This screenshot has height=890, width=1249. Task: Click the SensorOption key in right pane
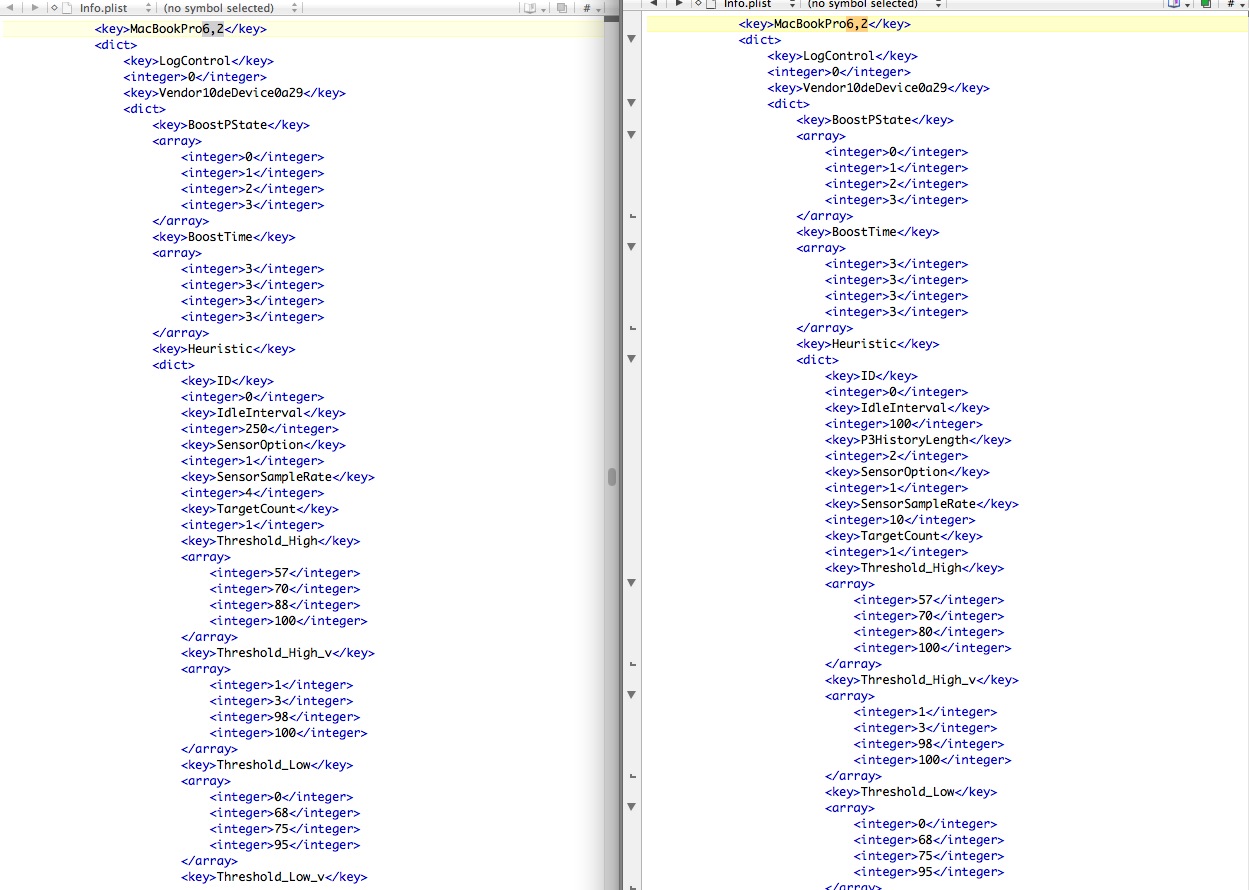click(908, 472)
